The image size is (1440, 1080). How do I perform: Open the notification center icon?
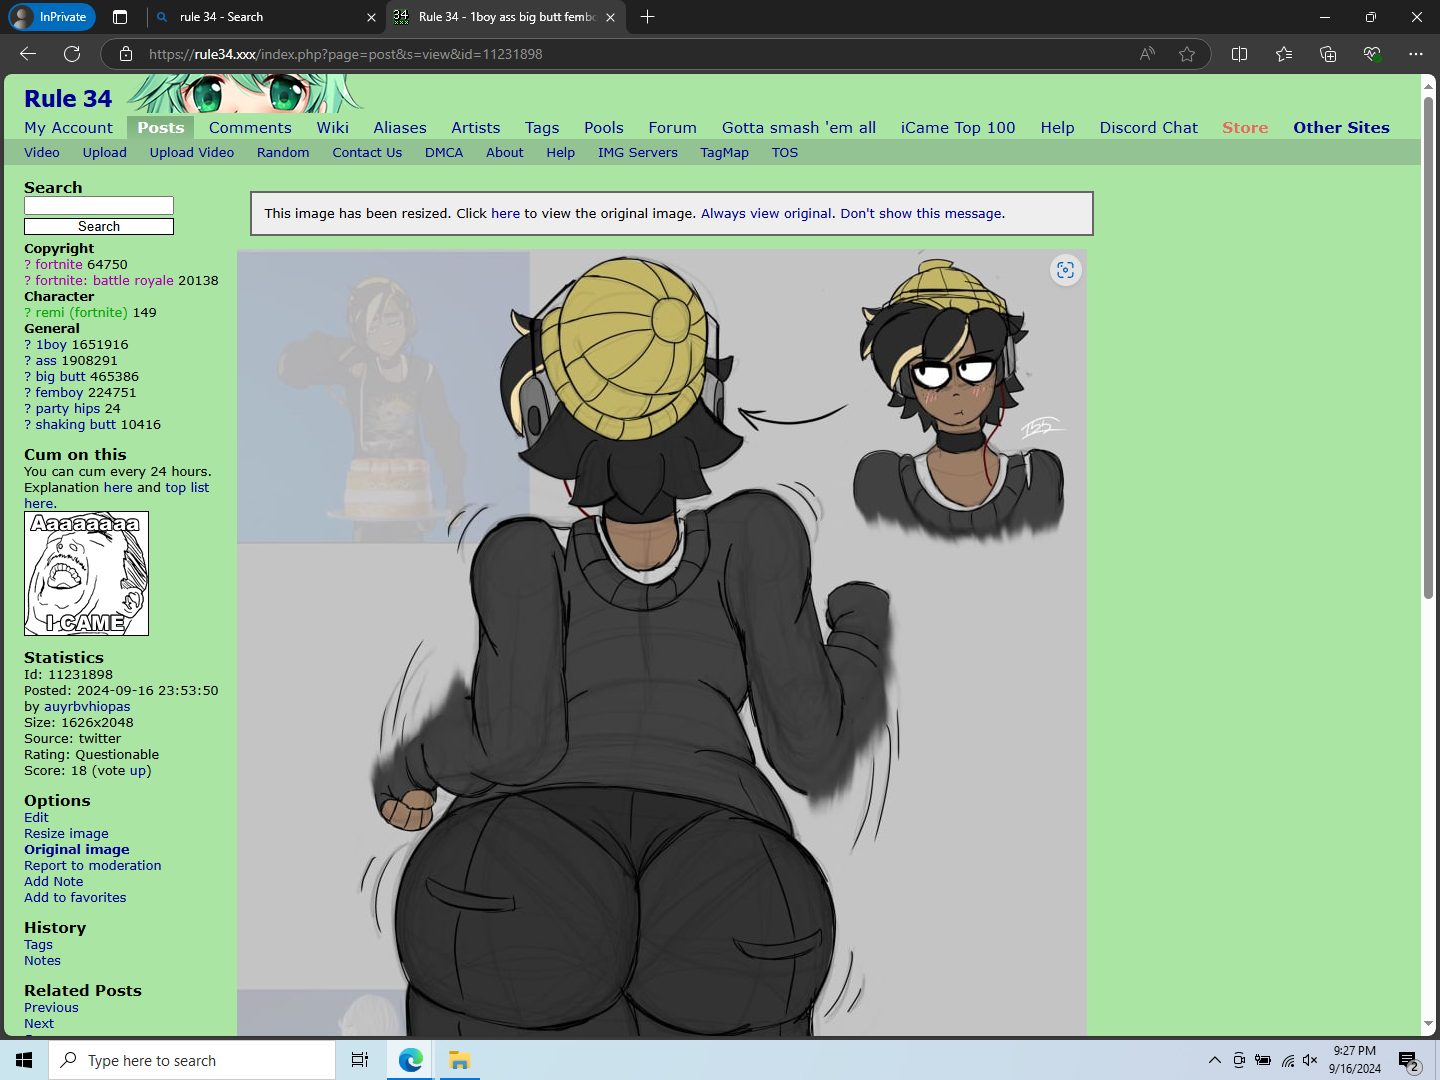point(1409,1060)
